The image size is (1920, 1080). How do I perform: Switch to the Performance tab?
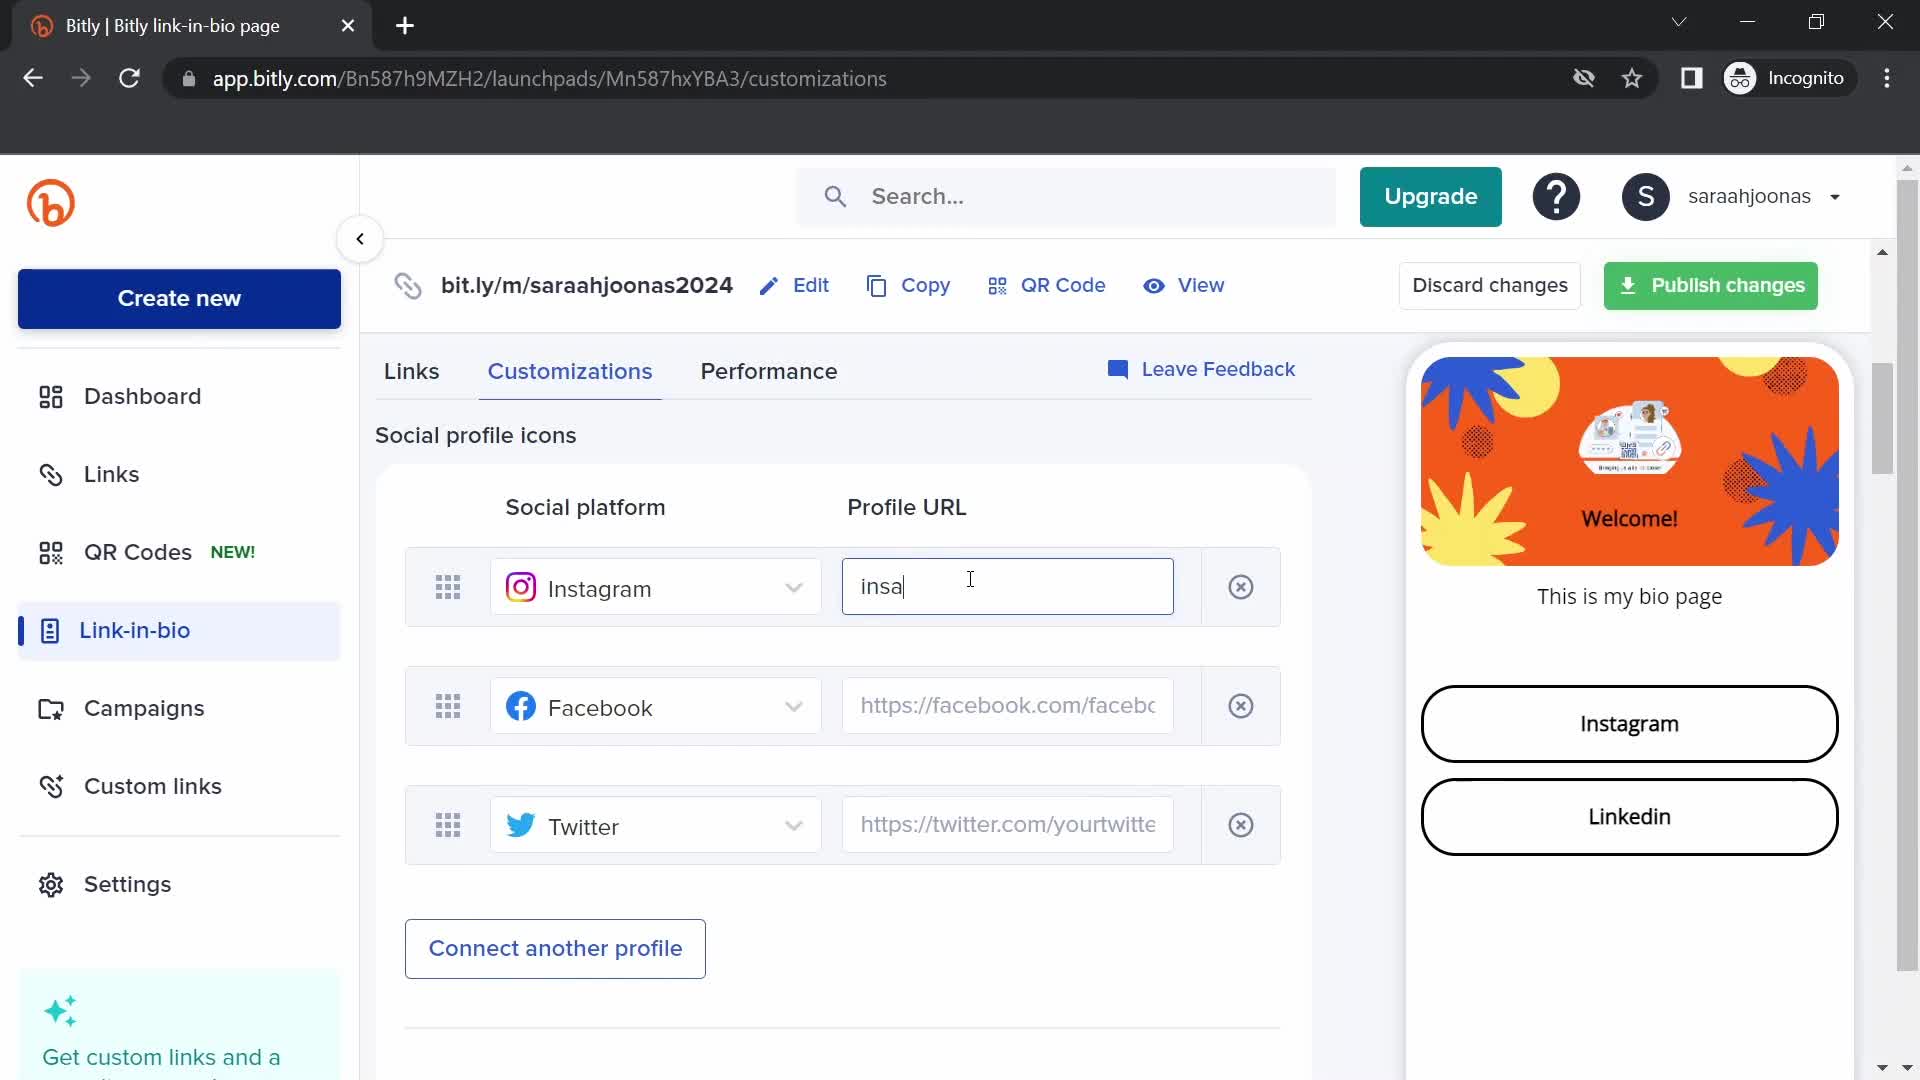[x=769, y=371]
